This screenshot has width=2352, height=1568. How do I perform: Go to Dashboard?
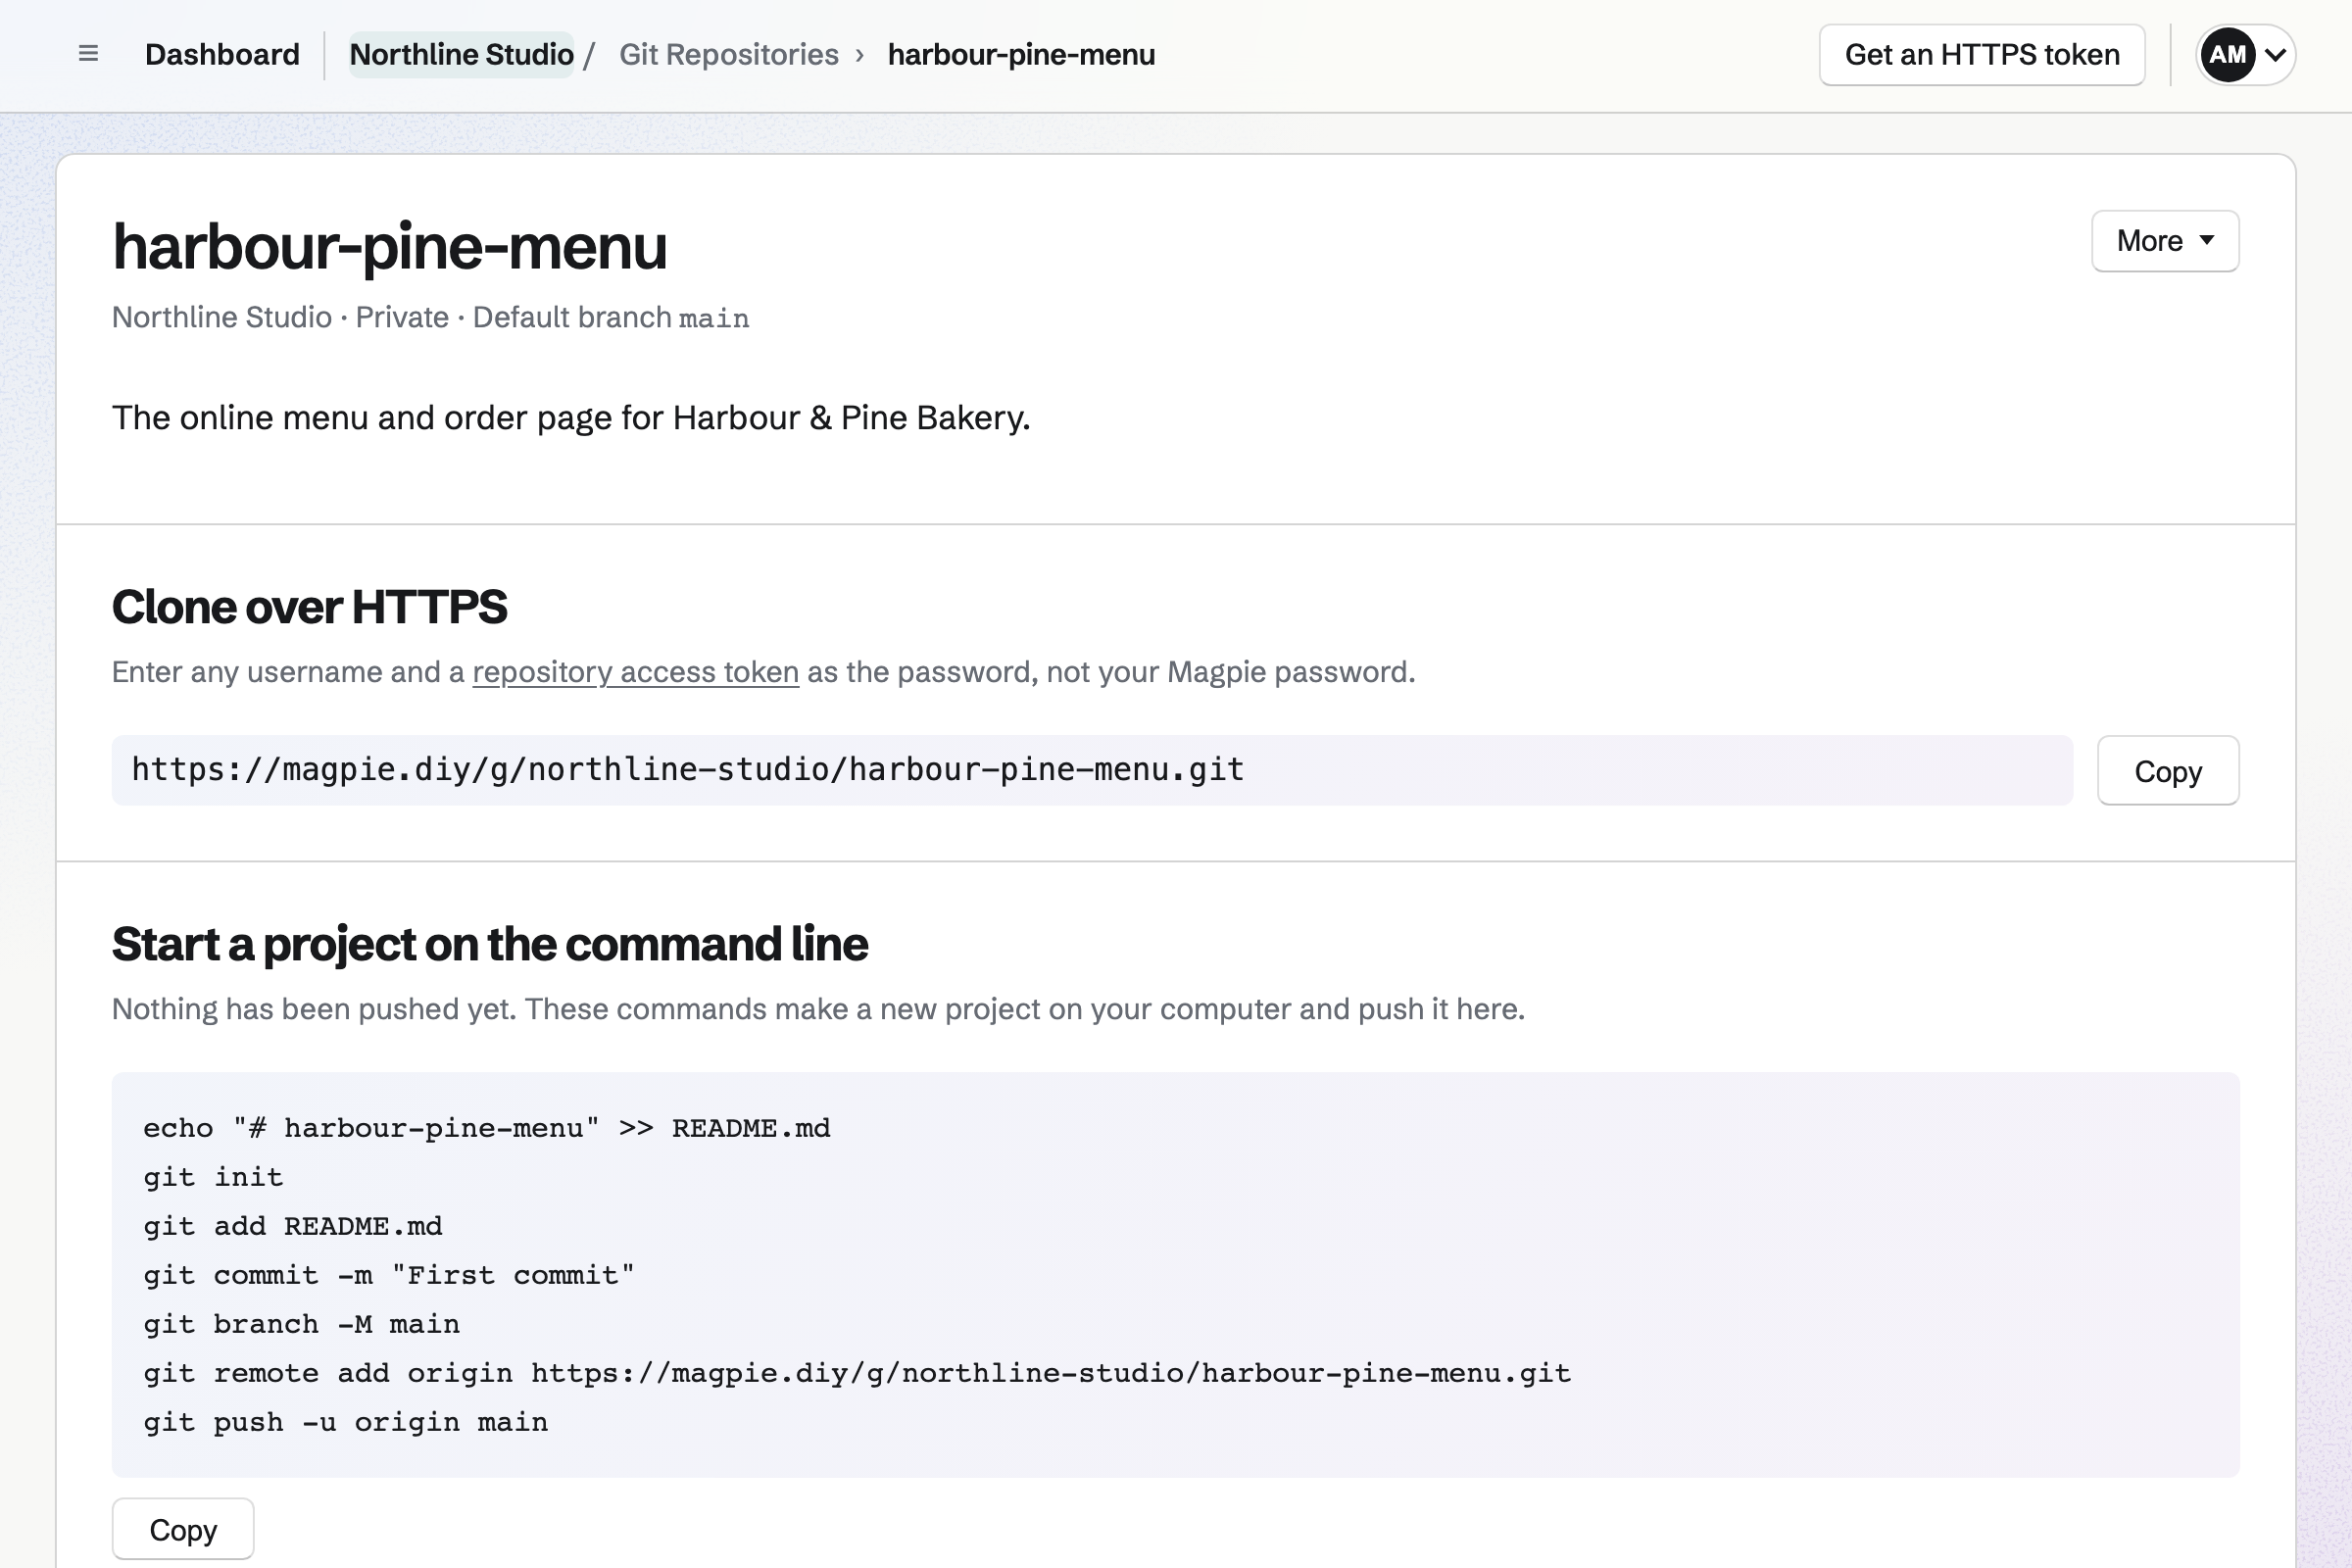click(222, 54)
